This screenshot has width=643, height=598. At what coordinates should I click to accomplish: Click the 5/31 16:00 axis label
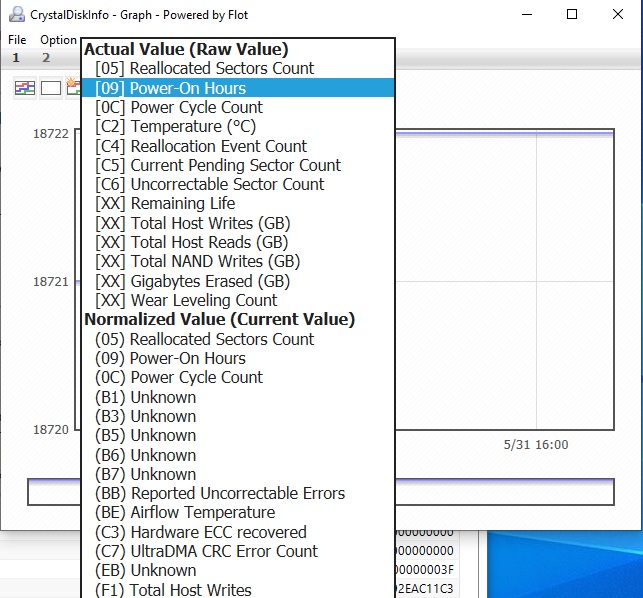536,445
